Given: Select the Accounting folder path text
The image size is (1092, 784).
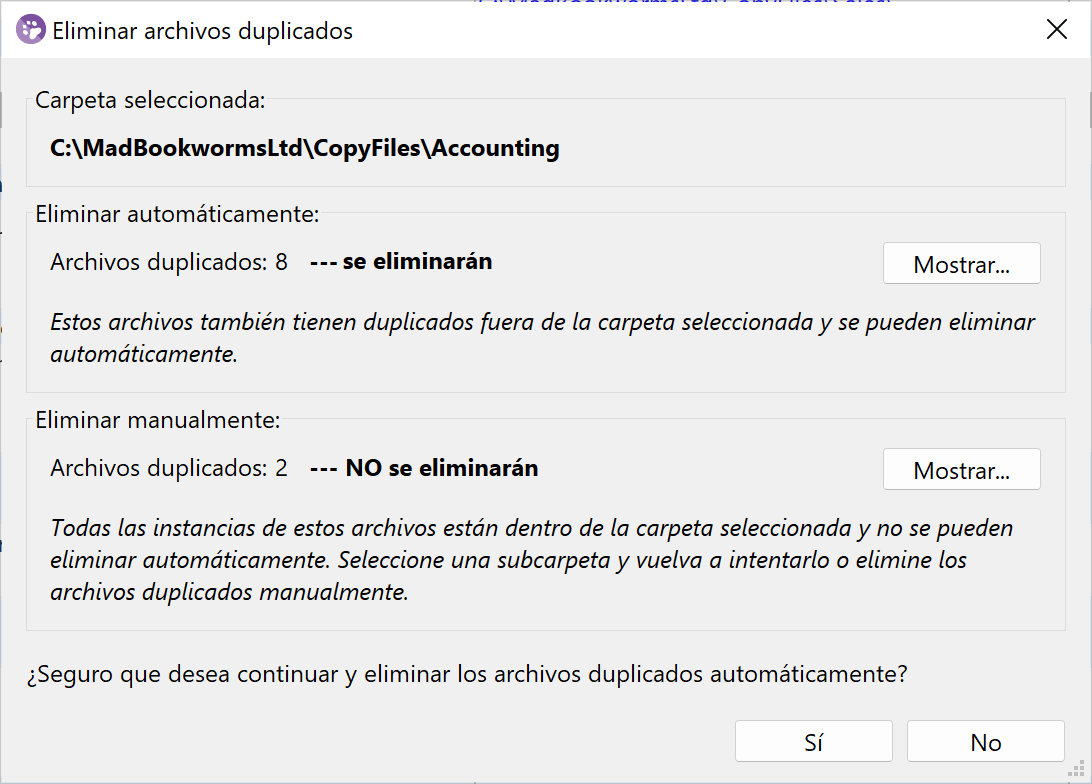Looking at the screenshot, I should (305, 148).
